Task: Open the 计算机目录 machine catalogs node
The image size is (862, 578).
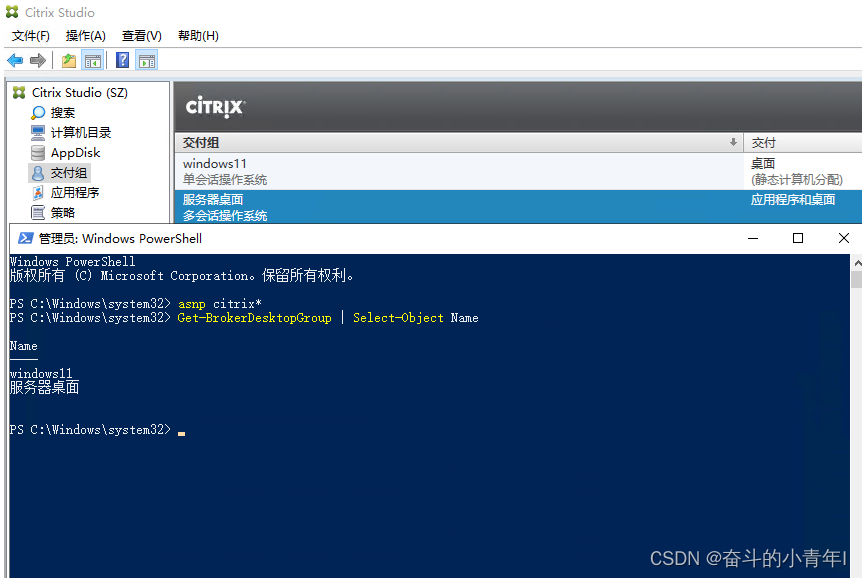Action: [x=80, y=133]
